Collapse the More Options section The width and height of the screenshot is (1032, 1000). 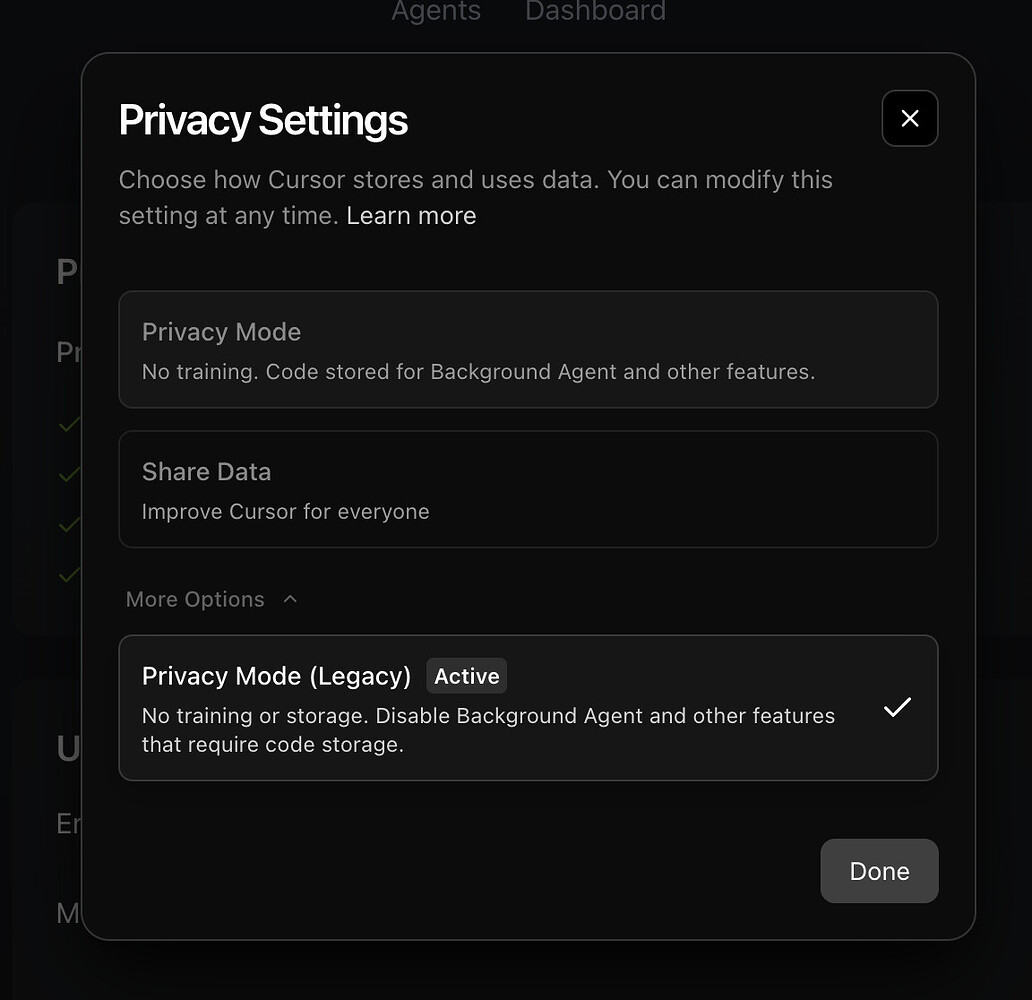[211, 598]
